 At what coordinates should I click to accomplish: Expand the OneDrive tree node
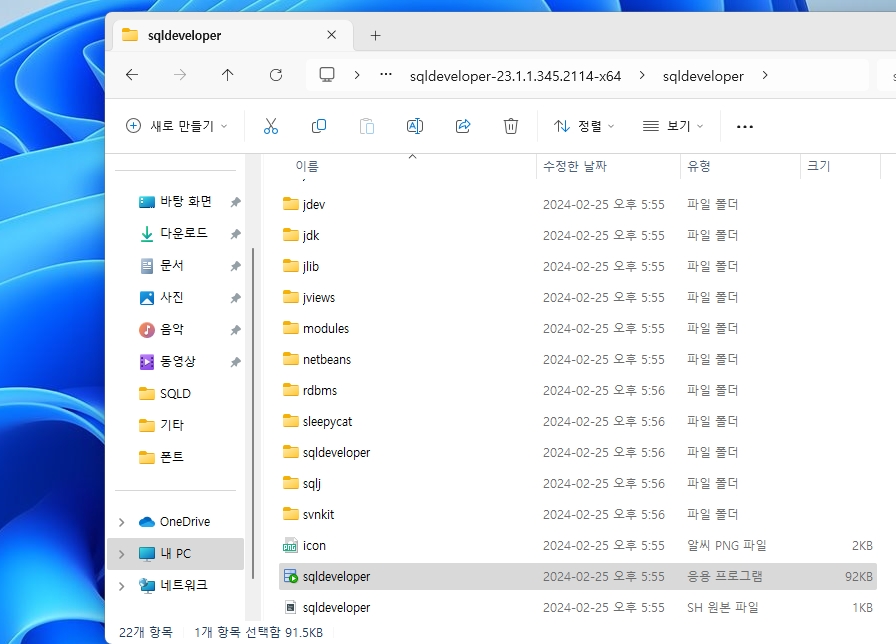[121, 522]
